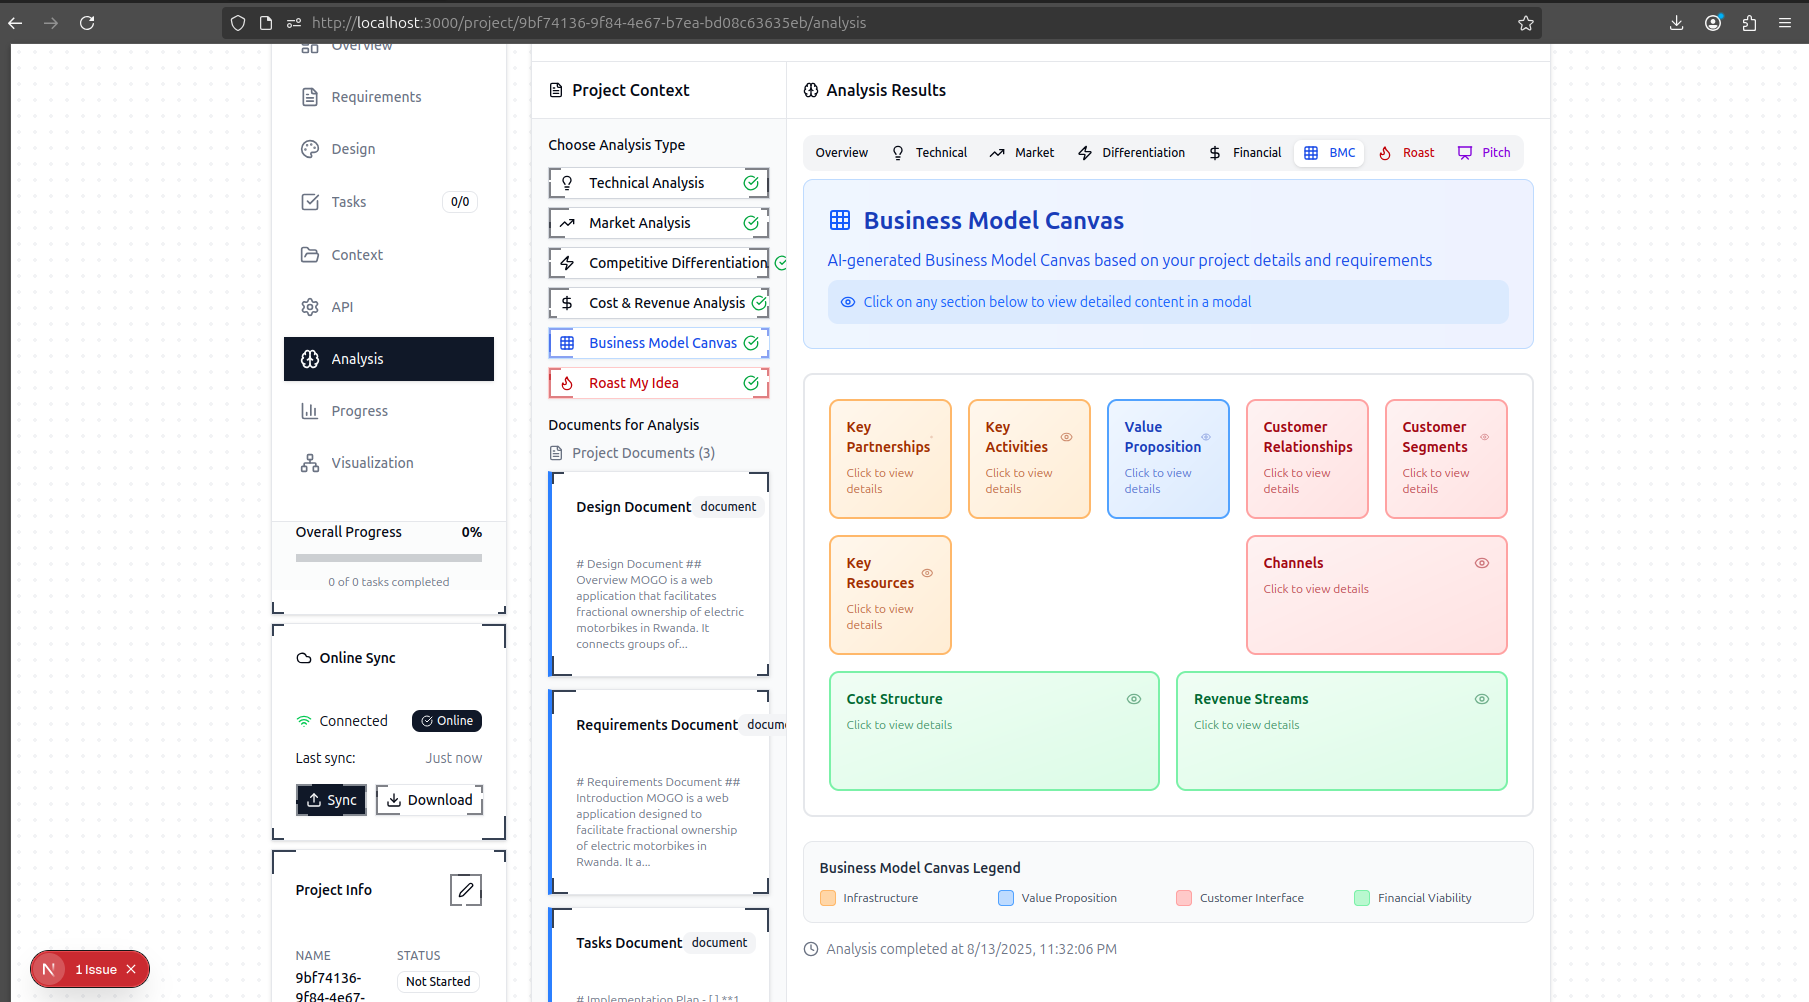Click eye icon on Cost Structure card
Viewport: 1809px width, 1002px height.
pyautogui.click(x=1134, y=699)
